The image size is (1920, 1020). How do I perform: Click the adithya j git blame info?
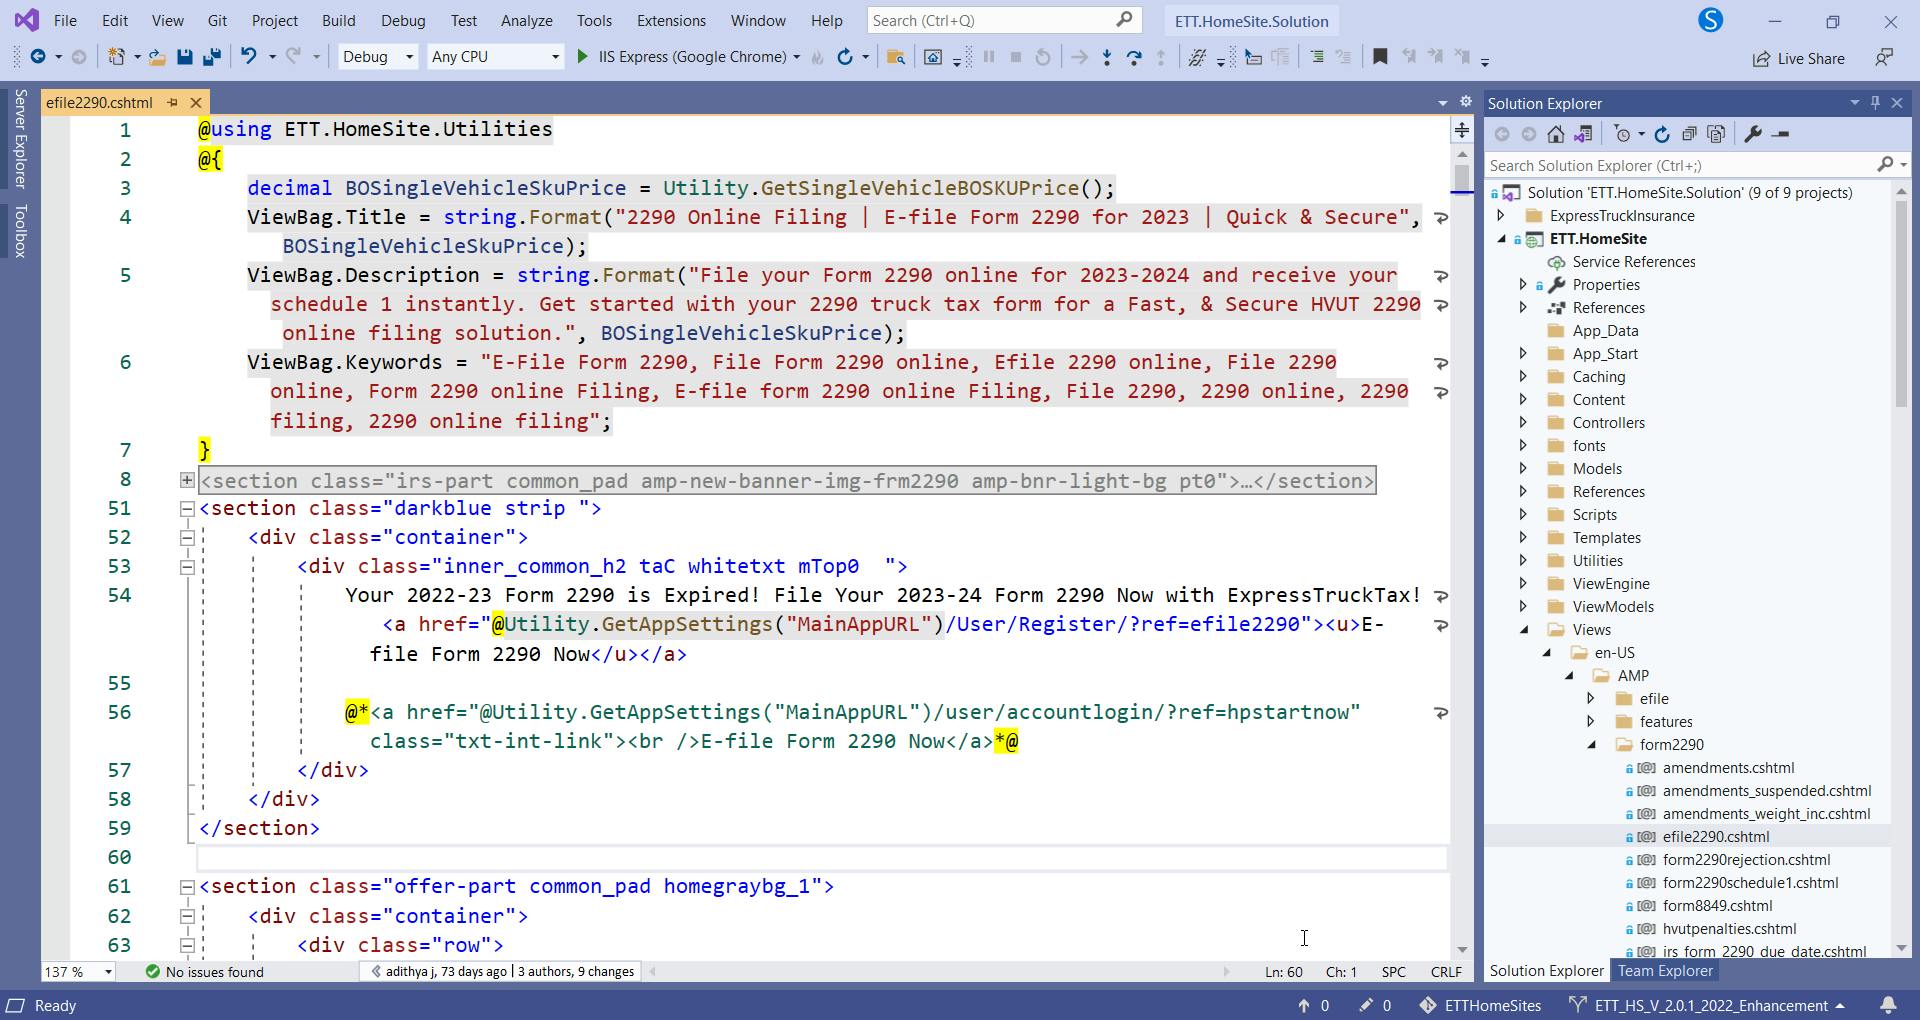click(x=502, y=972)
